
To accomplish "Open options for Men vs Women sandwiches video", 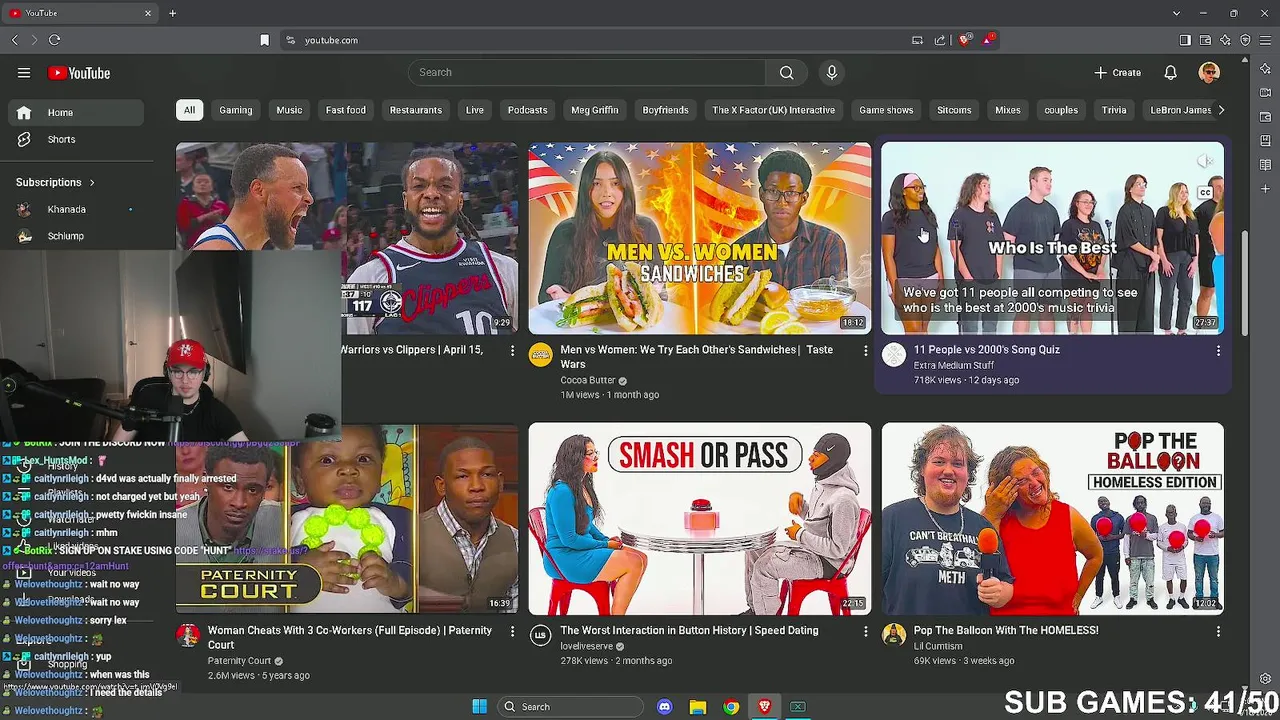I will (865, 351).
